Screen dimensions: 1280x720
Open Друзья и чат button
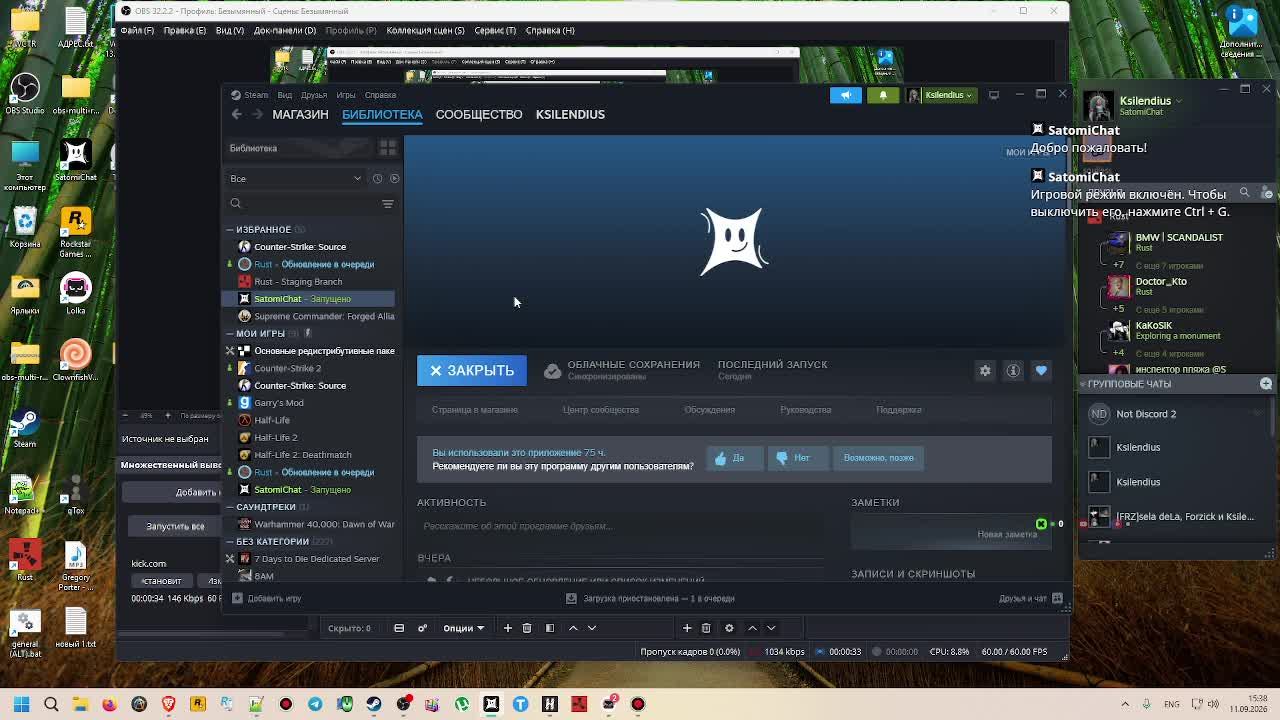coord(1030,598)
